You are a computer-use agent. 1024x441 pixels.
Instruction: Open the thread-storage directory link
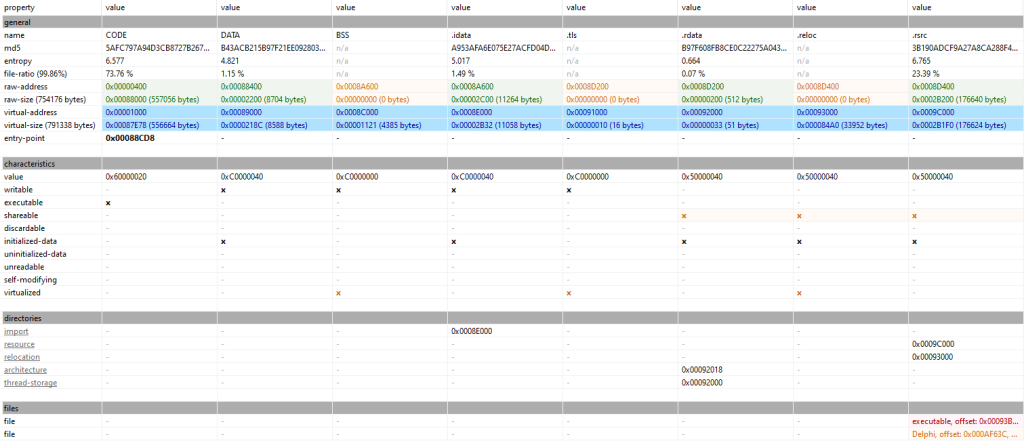[x=30, y=382]
